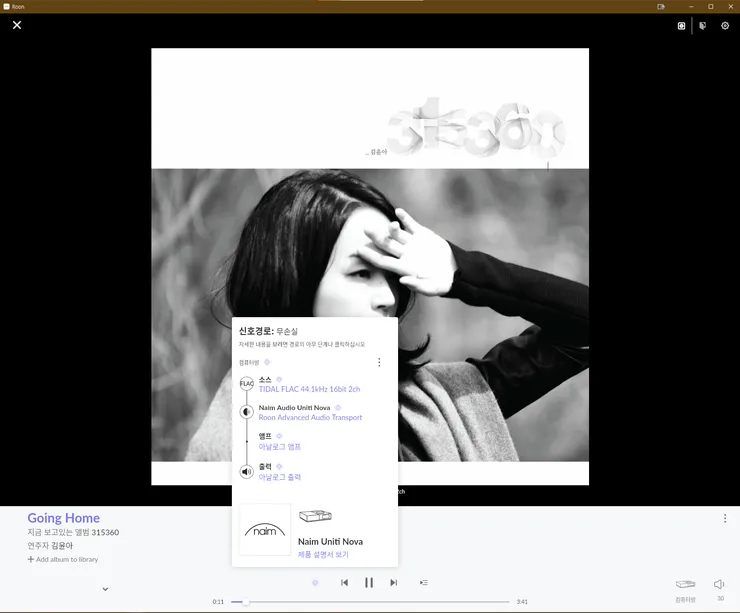
Task: Collapse the now playing bar chevron
Action: [105, 589]
